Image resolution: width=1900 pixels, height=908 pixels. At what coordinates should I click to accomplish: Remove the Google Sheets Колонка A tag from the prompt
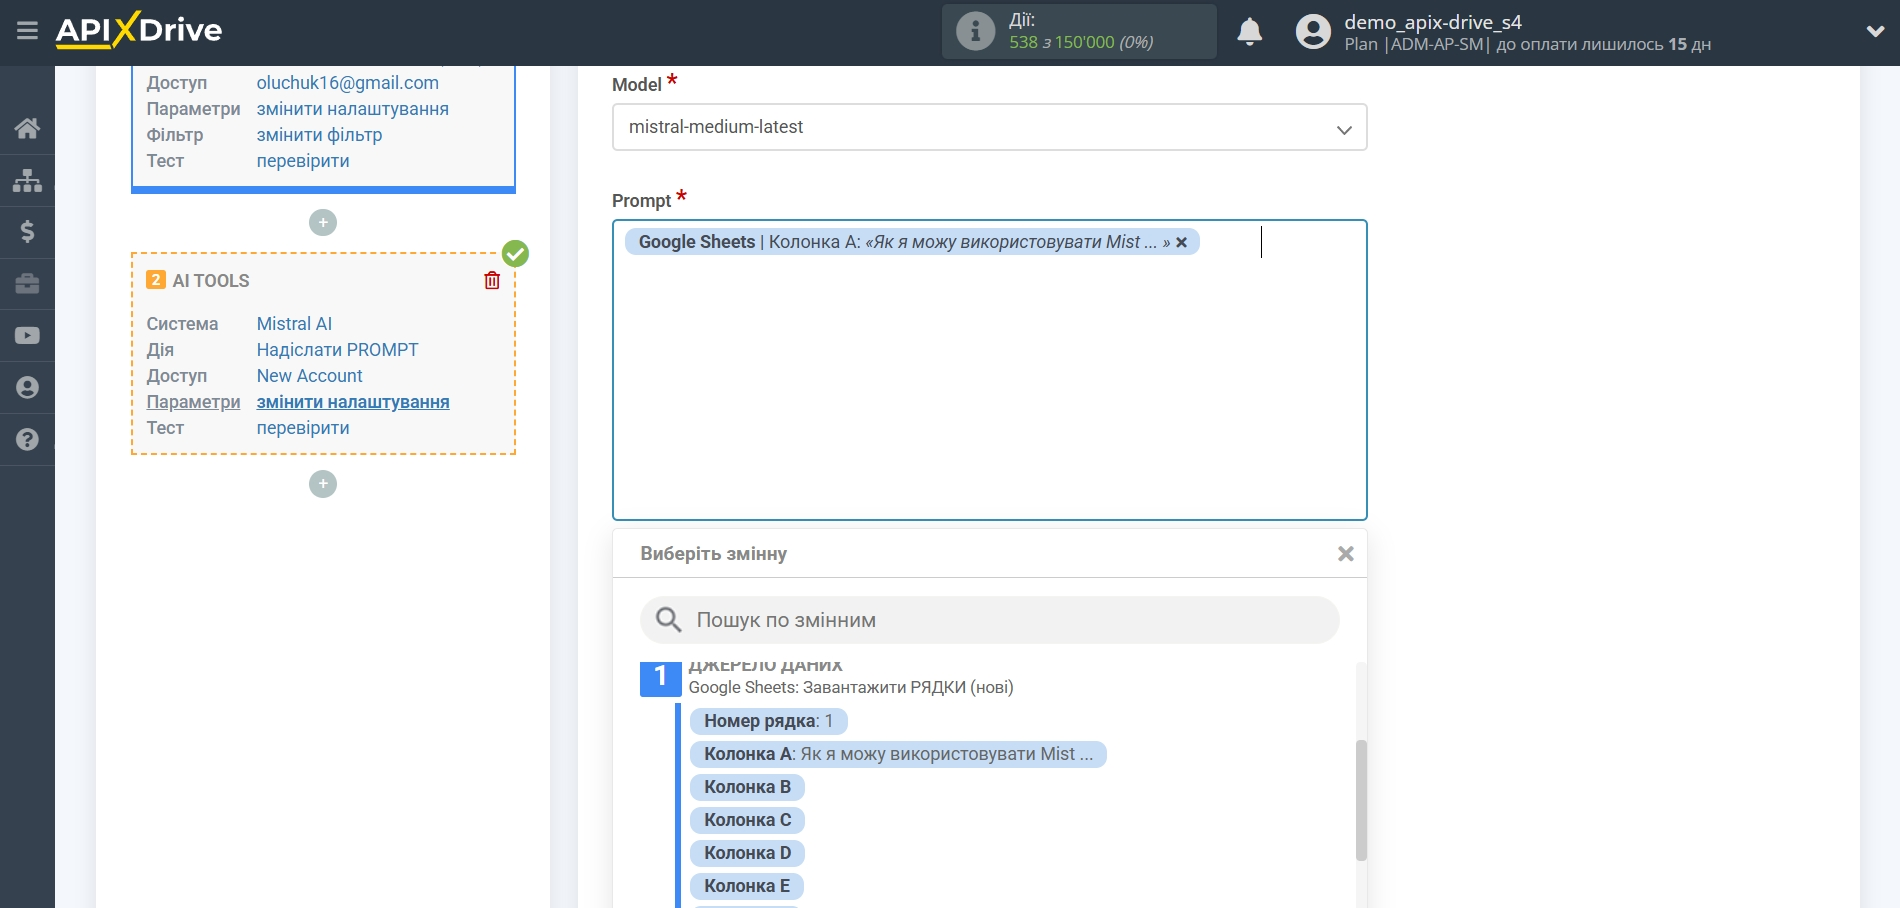1181,242
